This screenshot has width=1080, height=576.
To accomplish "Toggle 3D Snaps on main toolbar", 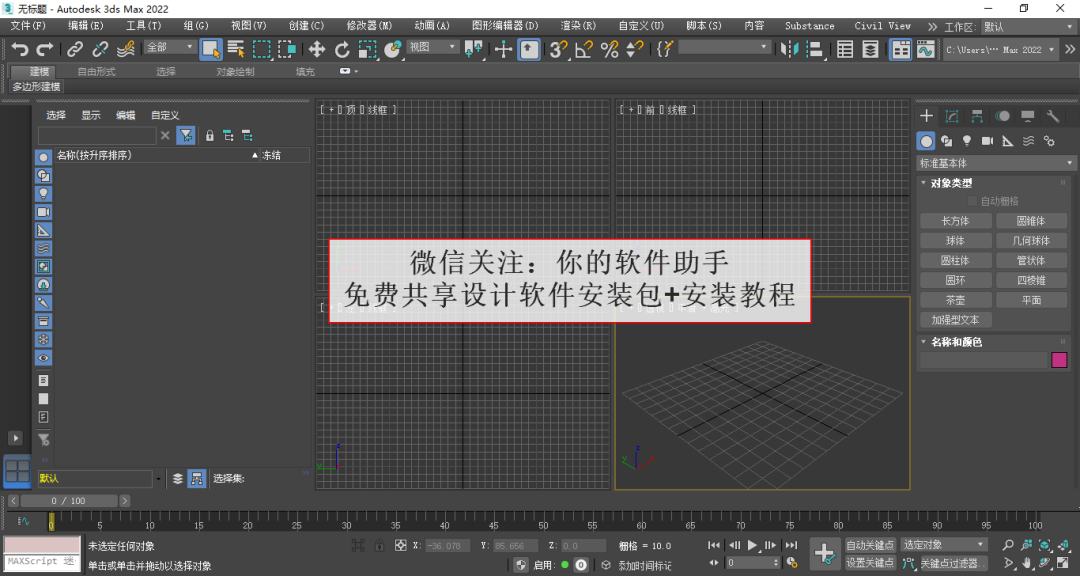I will point(558,49).
